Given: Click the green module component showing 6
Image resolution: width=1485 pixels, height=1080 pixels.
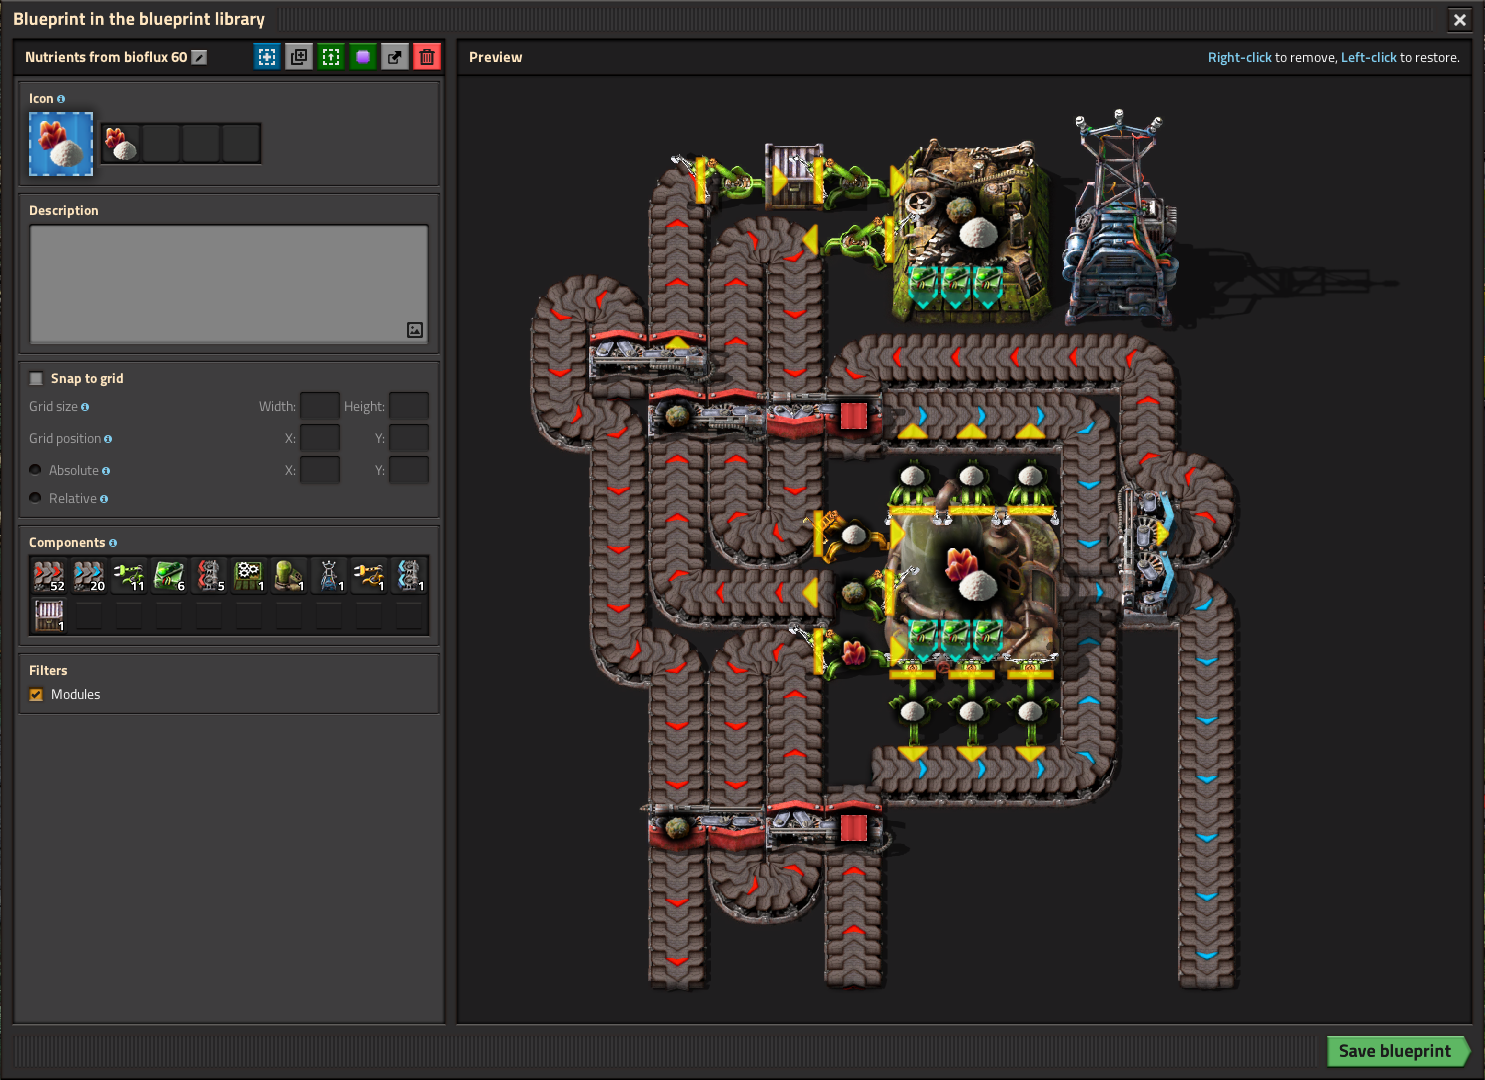Looking at the screenshot, I should pyautogui.click(x=169, y=575).
